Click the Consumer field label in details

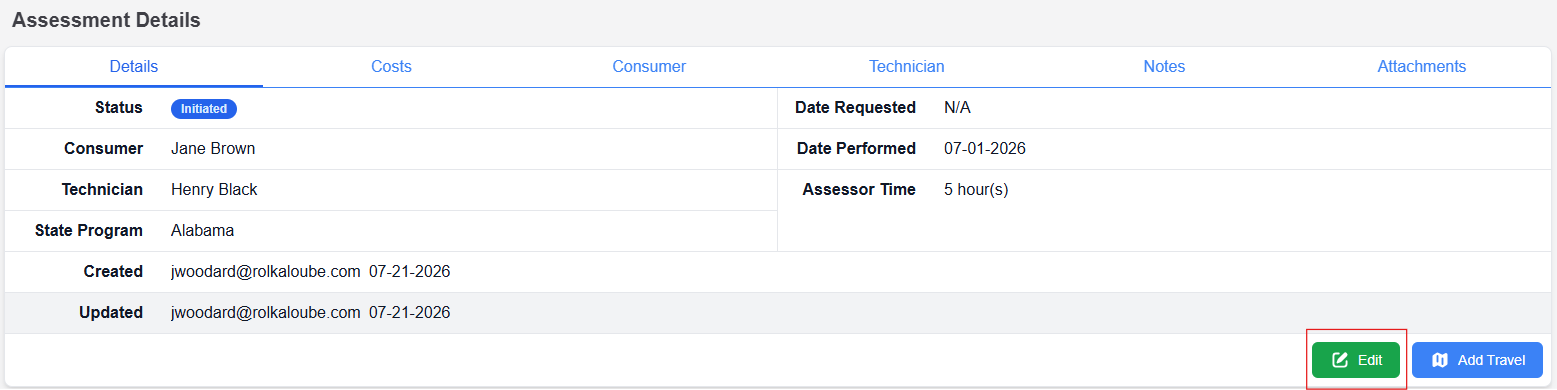coord(104,149)
